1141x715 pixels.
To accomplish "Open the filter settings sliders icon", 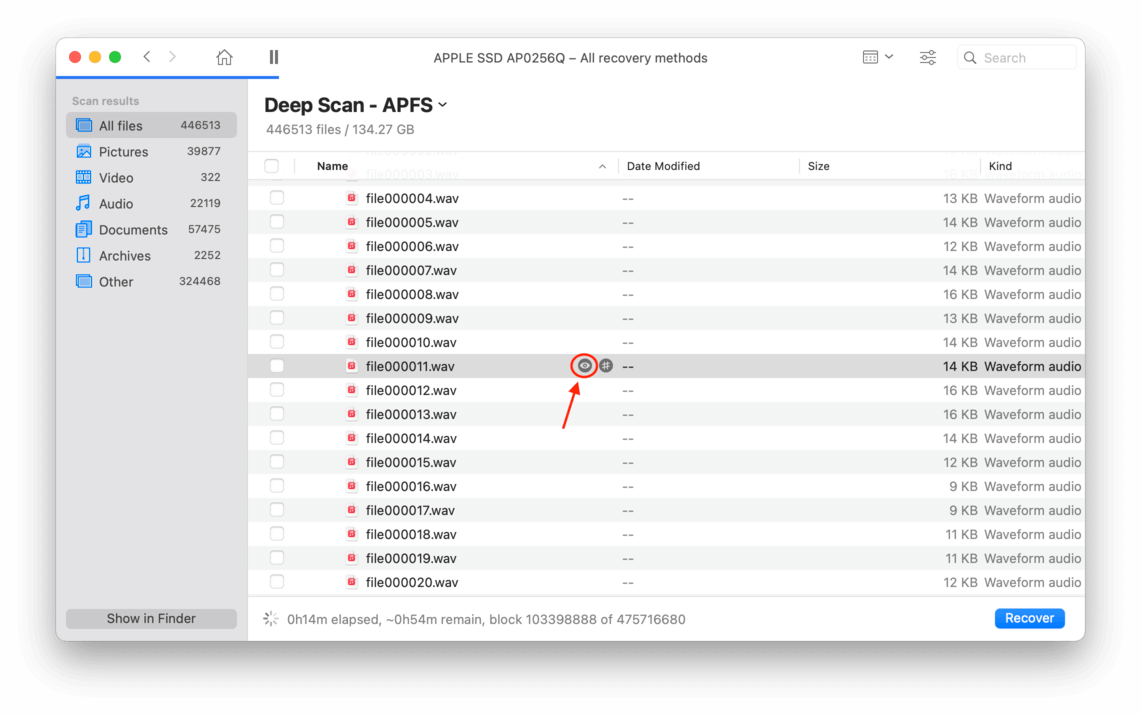I will tap(928, 57).
